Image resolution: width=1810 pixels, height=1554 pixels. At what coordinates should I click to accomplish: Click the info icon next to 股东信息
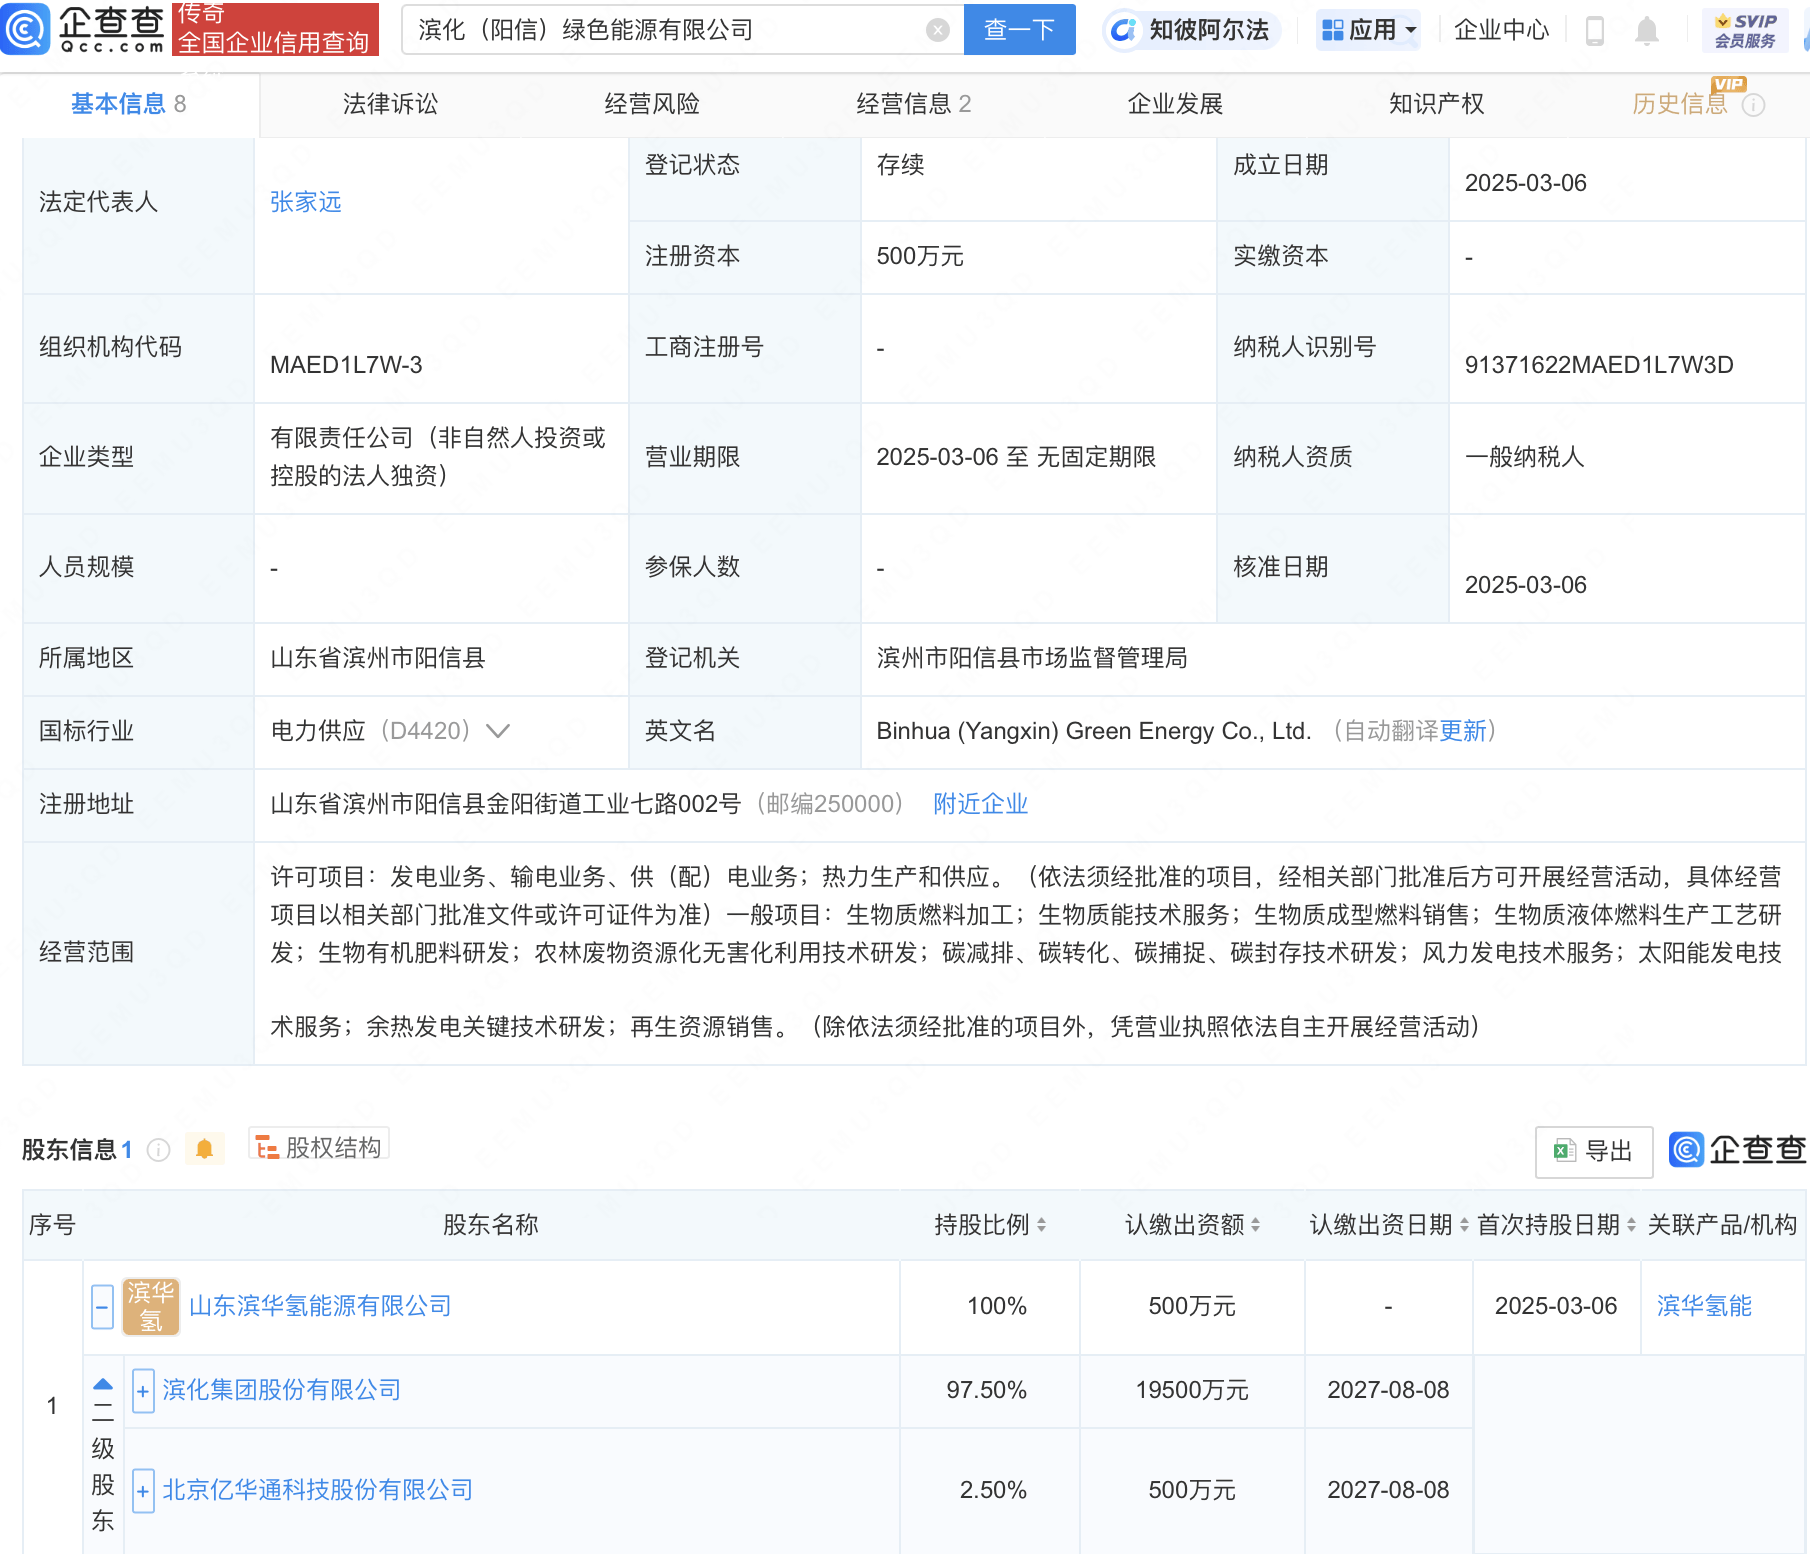pyautogui.click(x=159, y=1150)
